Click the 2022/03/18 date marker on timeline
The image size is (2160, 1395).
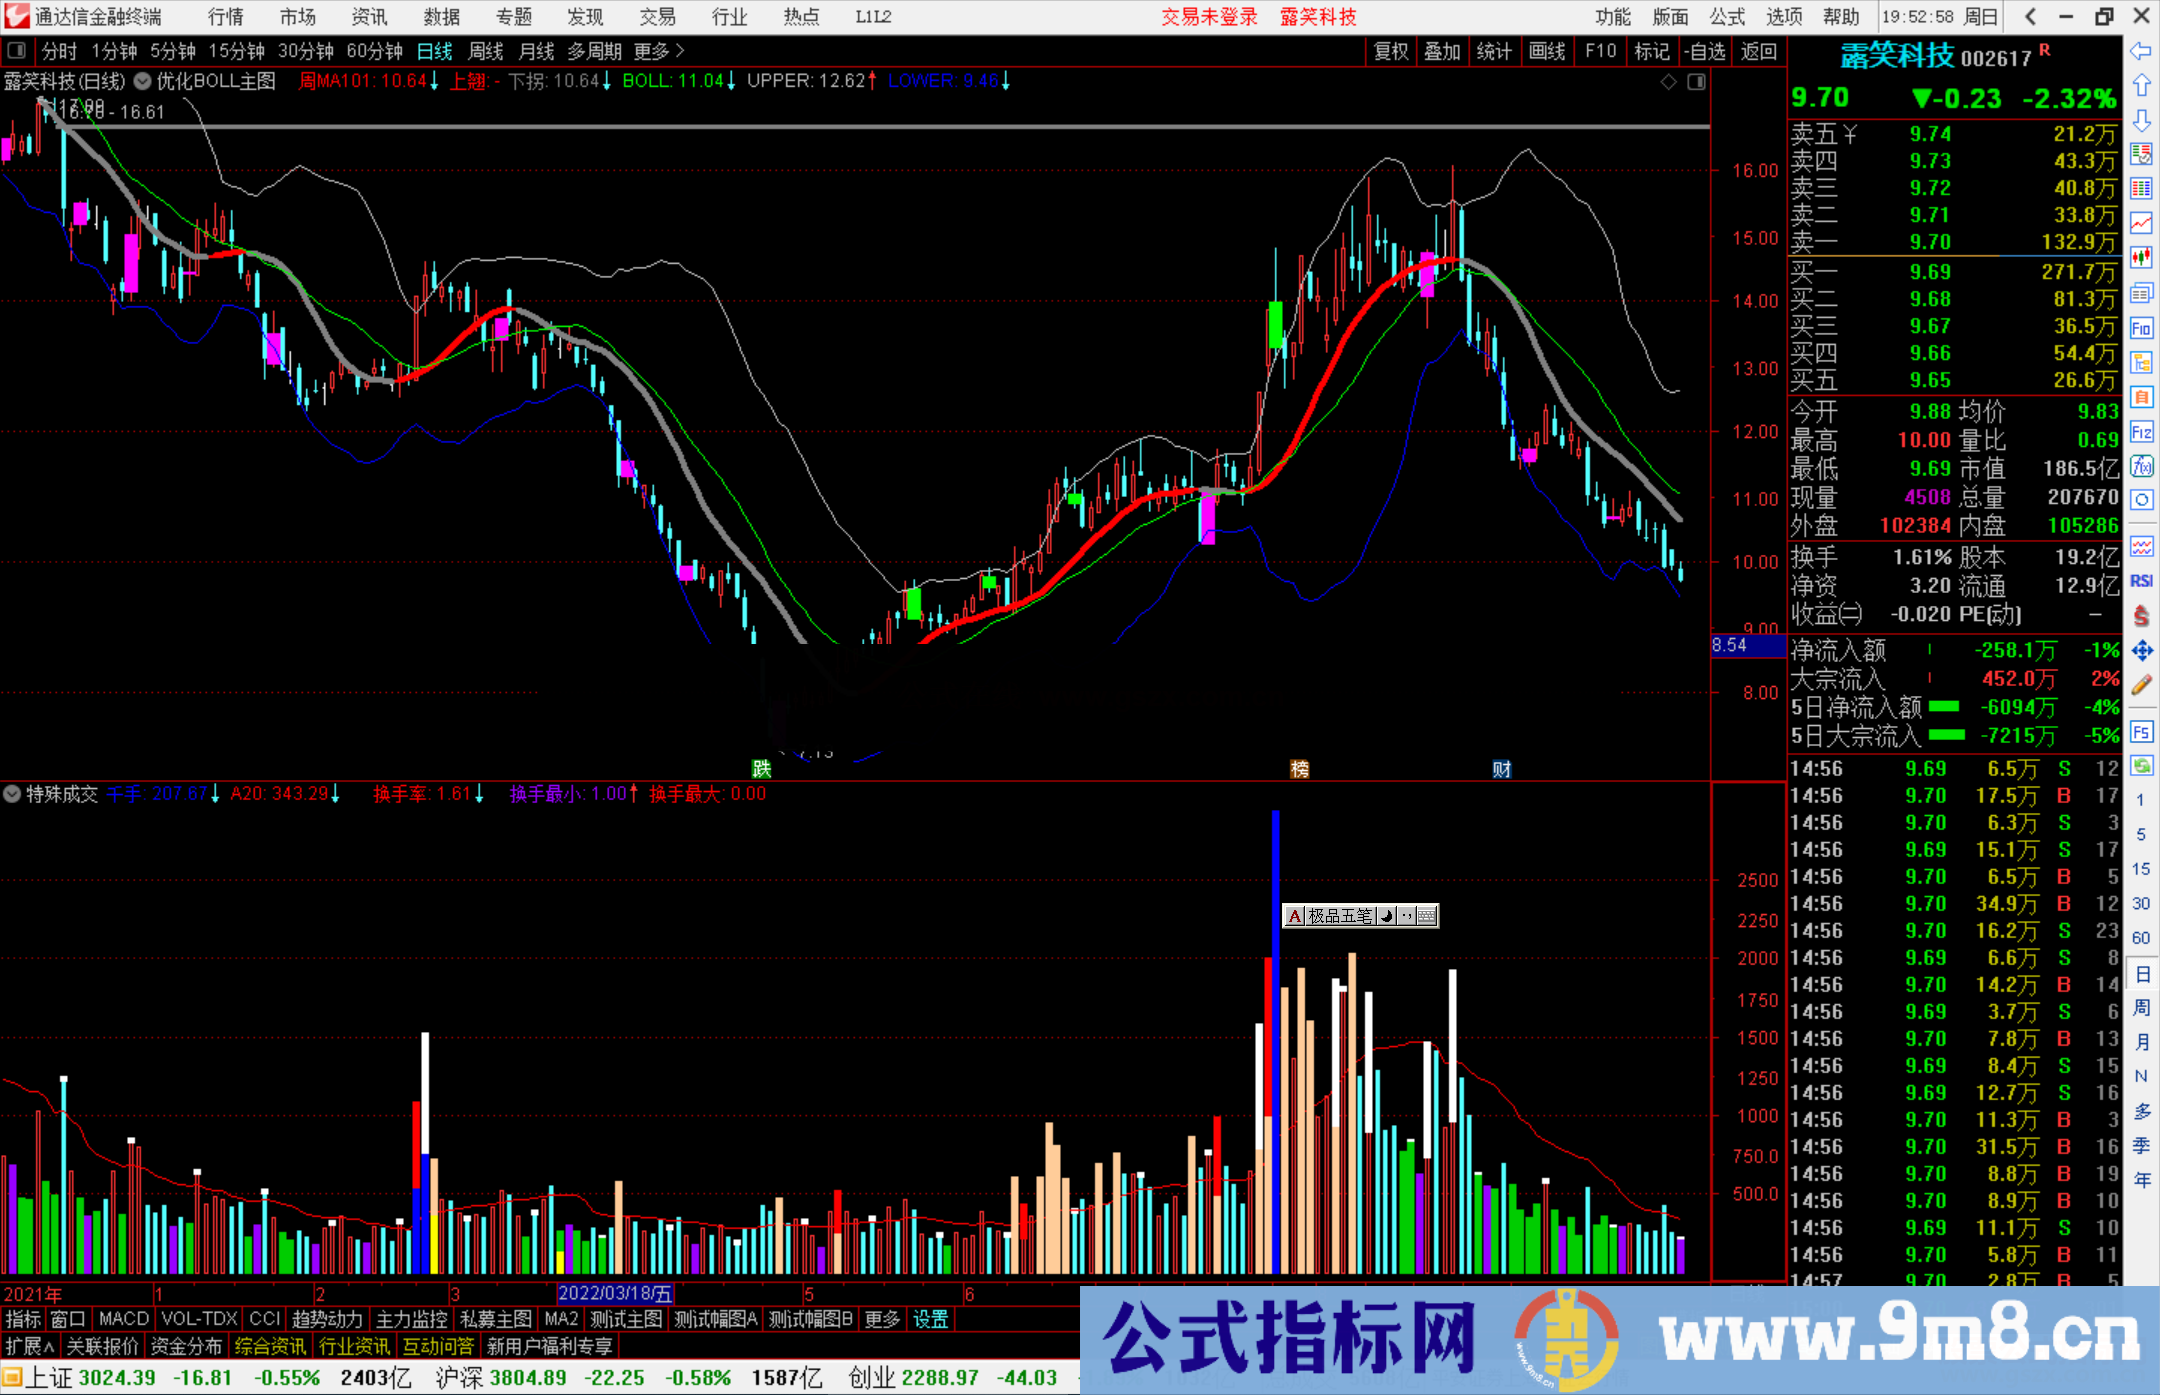(x=614, y=1294)
